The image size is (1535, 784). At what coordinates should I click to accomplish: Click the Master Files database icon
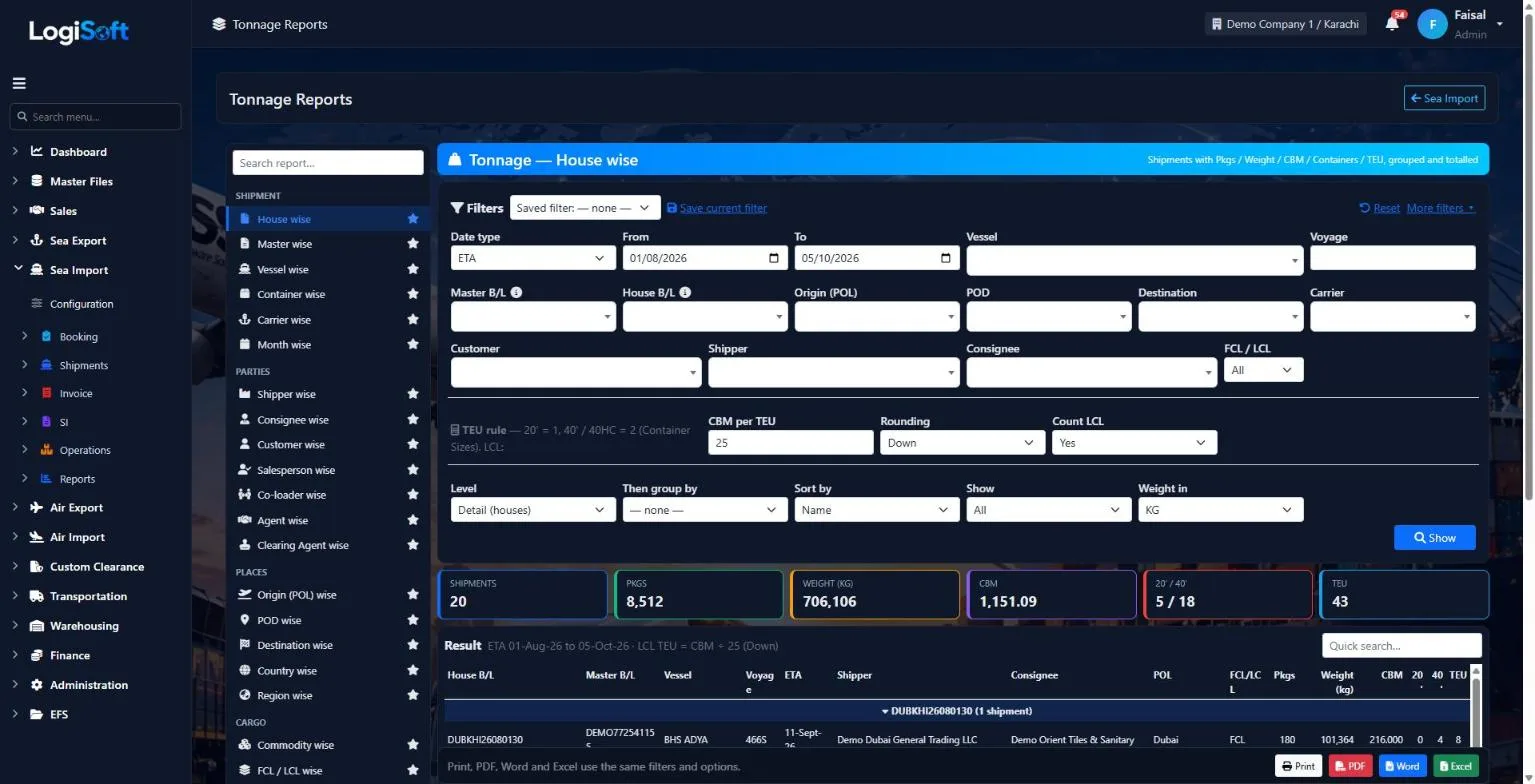coord(37,181)
